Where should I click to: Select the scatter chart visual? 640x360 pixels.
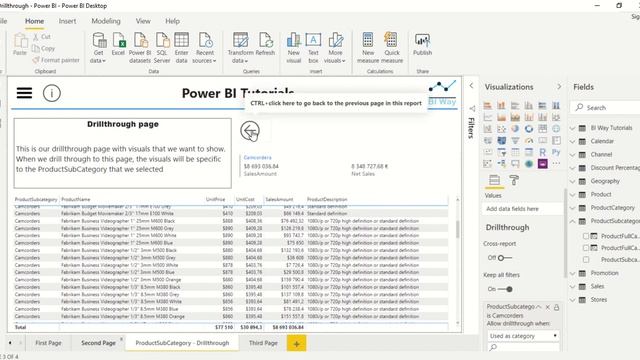pyautogui.click(x=502, y=129)
